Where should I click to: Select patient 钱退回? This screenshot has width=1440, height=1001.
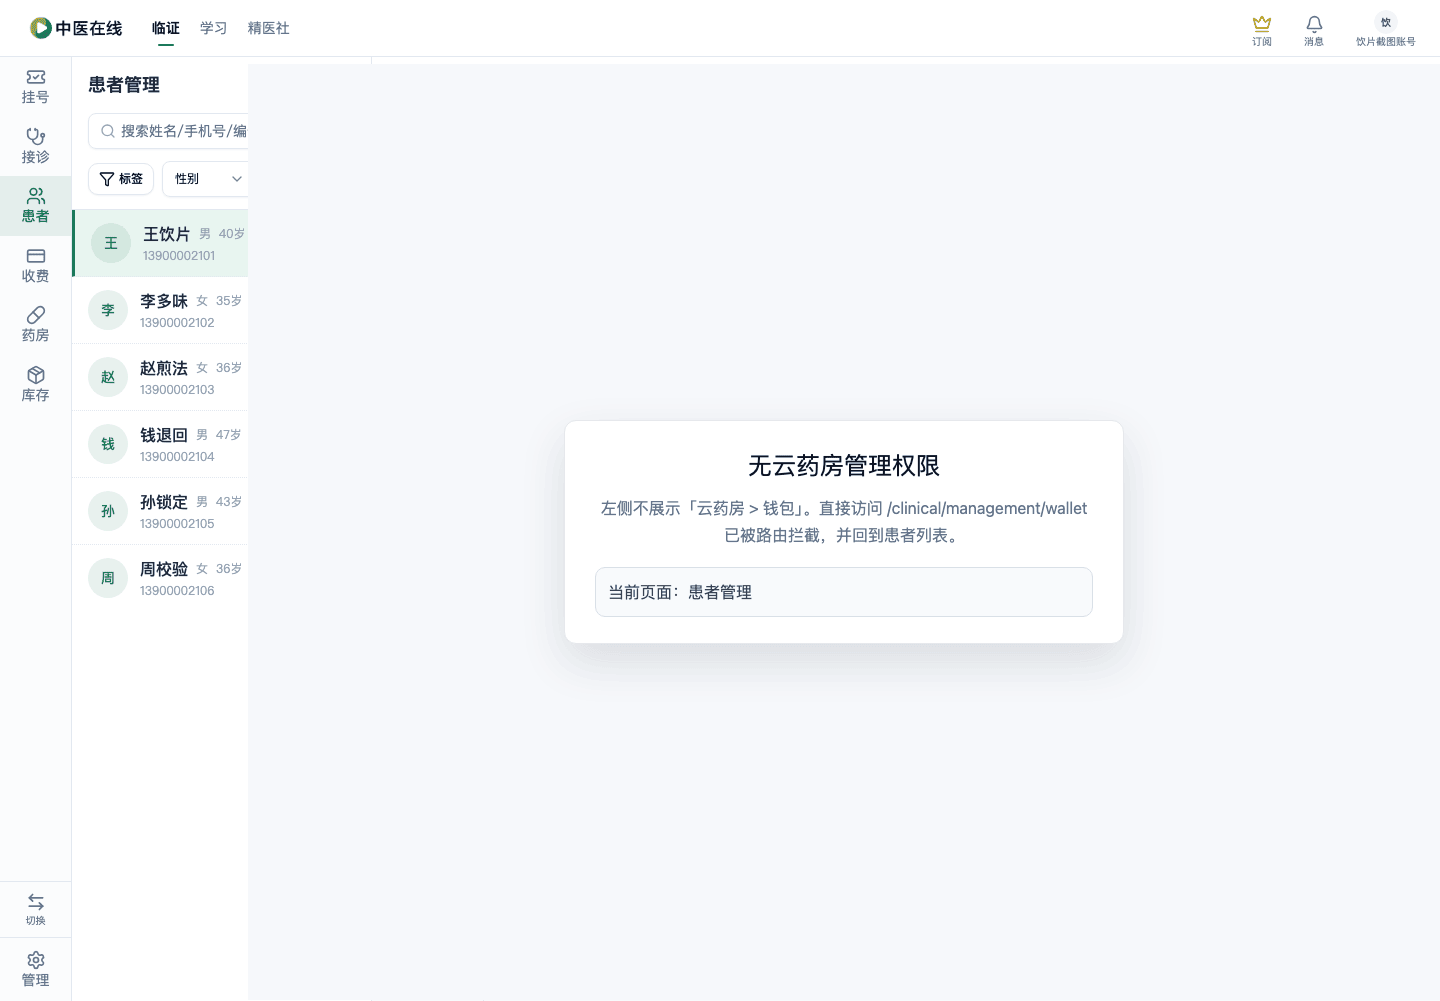pyautogui.click(x=160, y=444)
